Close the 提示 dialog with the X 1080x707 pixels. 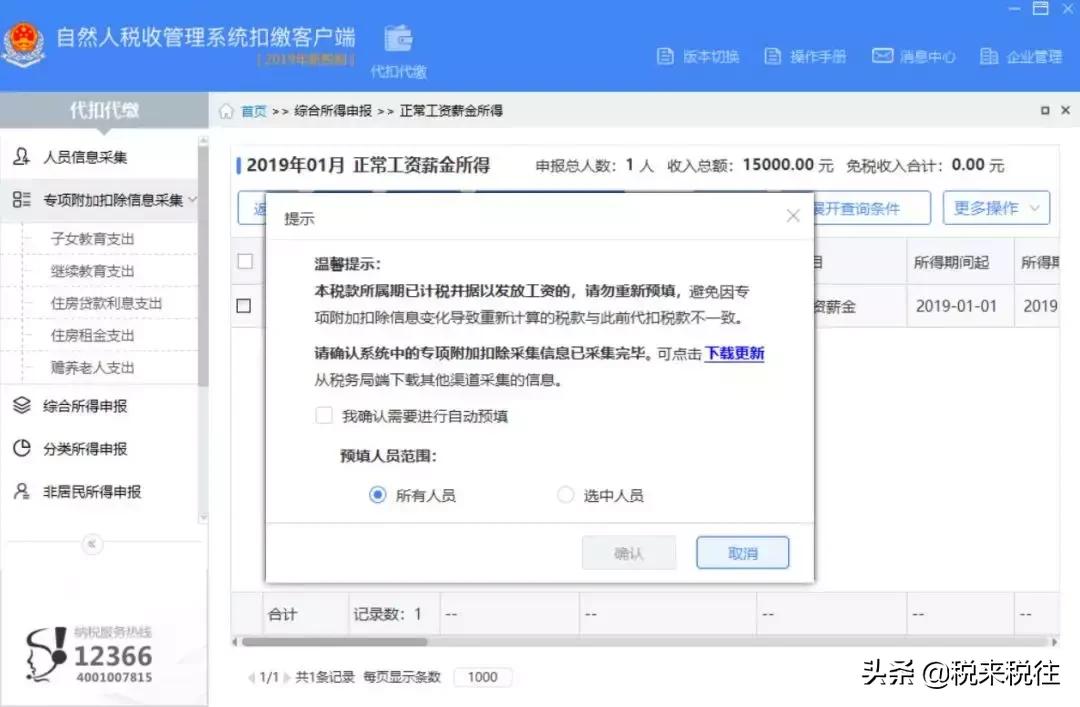click(793, 214)
